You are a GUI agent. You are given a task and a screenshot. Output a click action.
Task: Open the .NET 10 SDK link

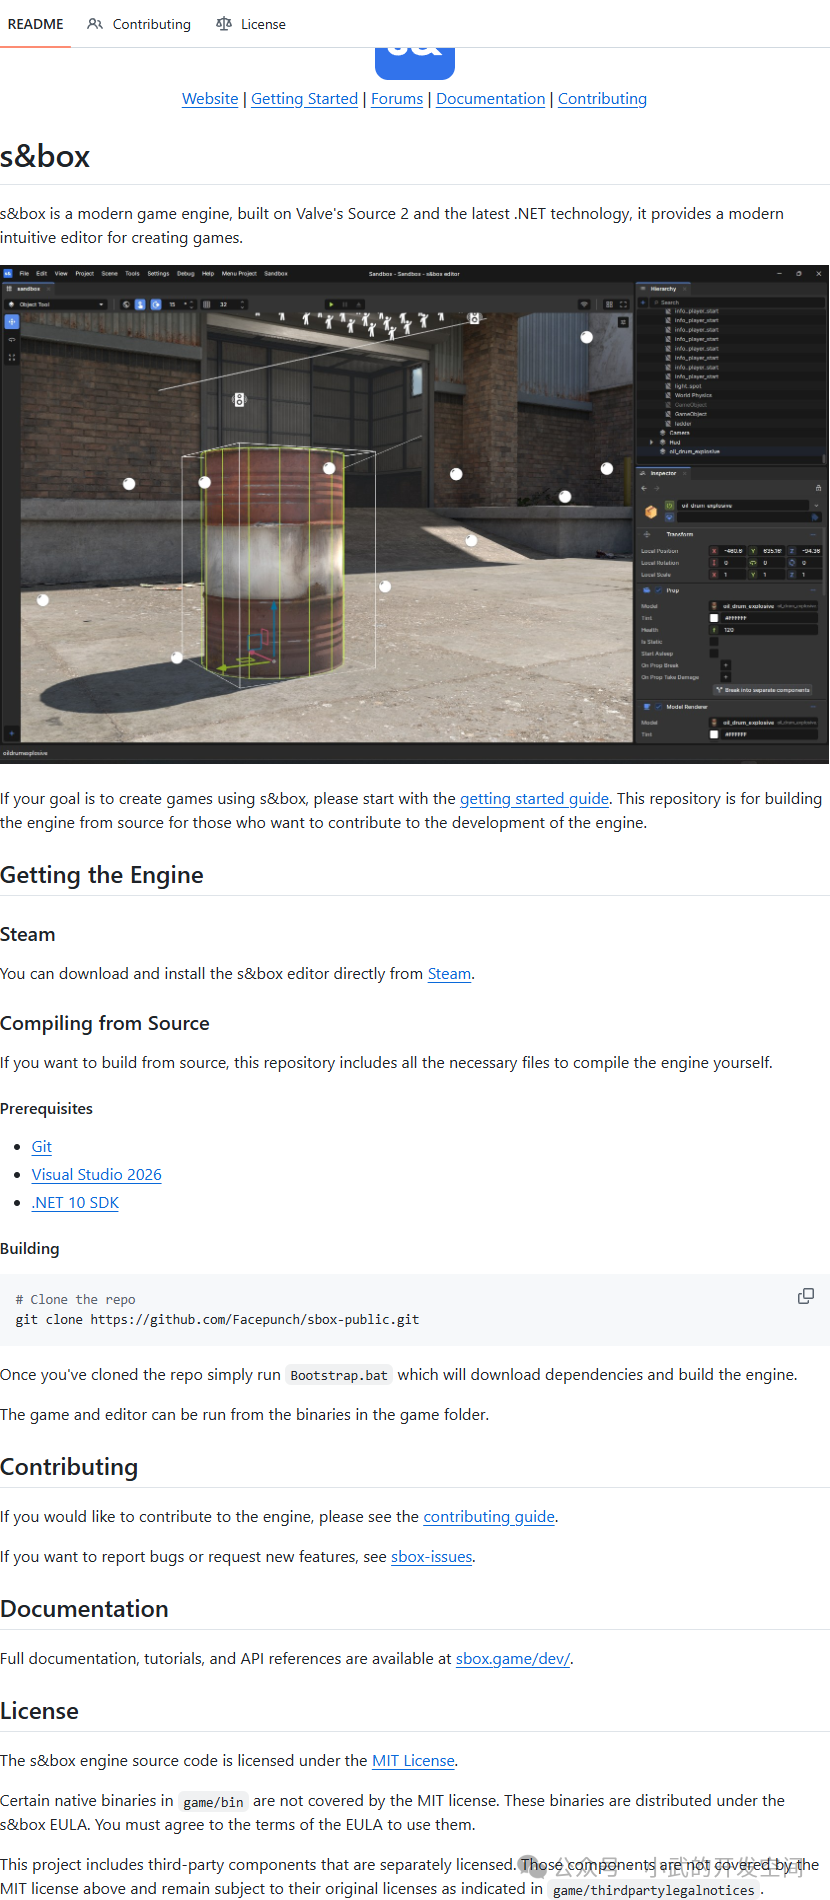click(75, 1203)
